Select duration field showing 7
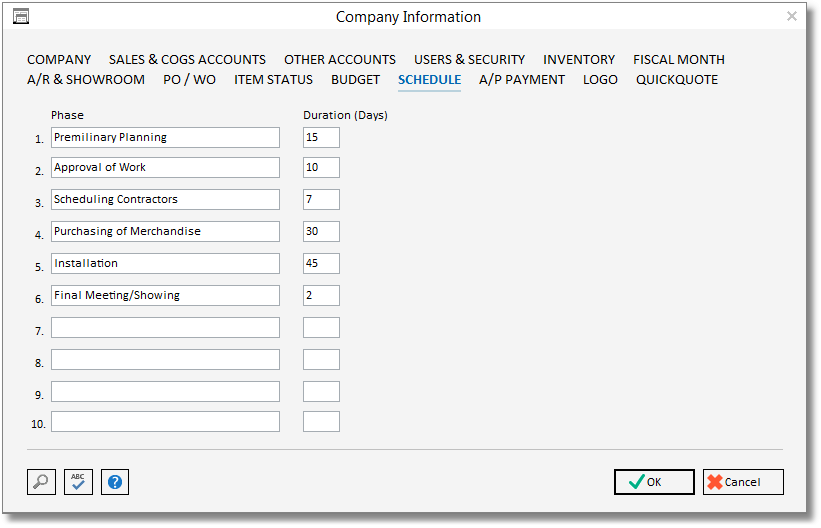821x528 pixels. click(321, 200)
